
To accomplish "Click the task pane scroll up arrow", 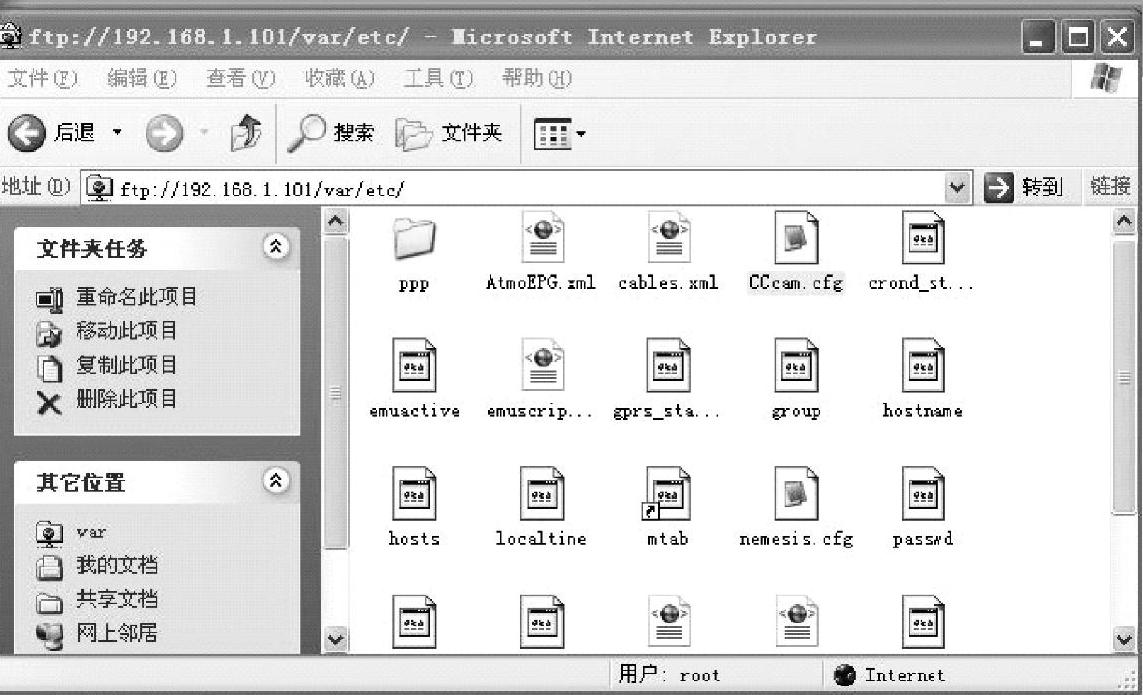I will [335, 221].
